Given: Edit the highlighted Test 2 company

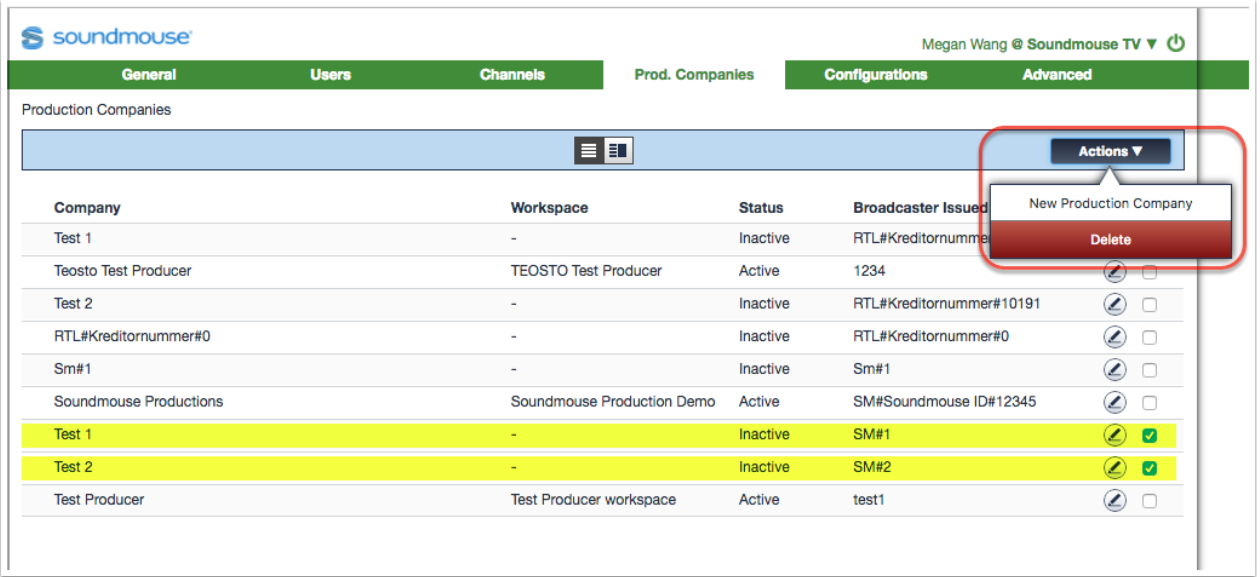Looking at the screenshot, I should click(1115, 467).
